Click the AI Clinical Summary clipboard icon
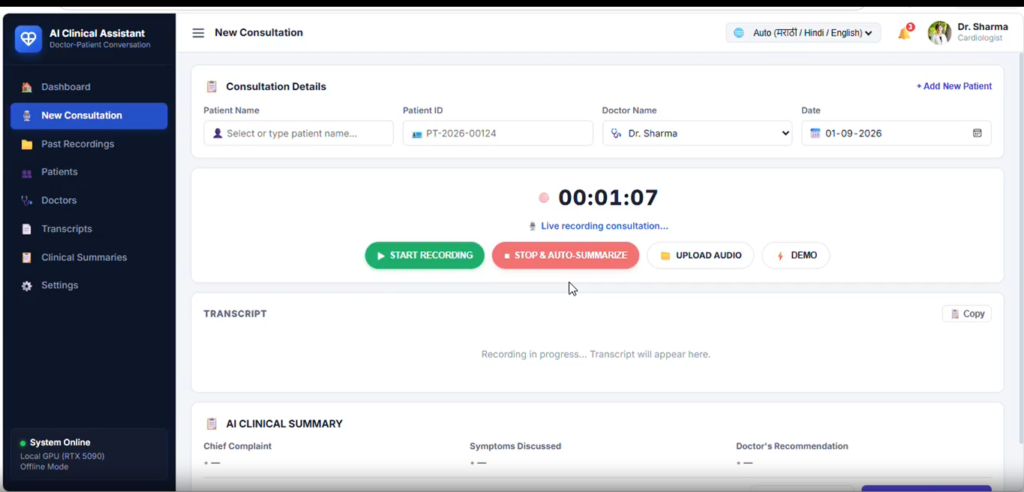Viewport: 1024px width, 492px height. 212,423
